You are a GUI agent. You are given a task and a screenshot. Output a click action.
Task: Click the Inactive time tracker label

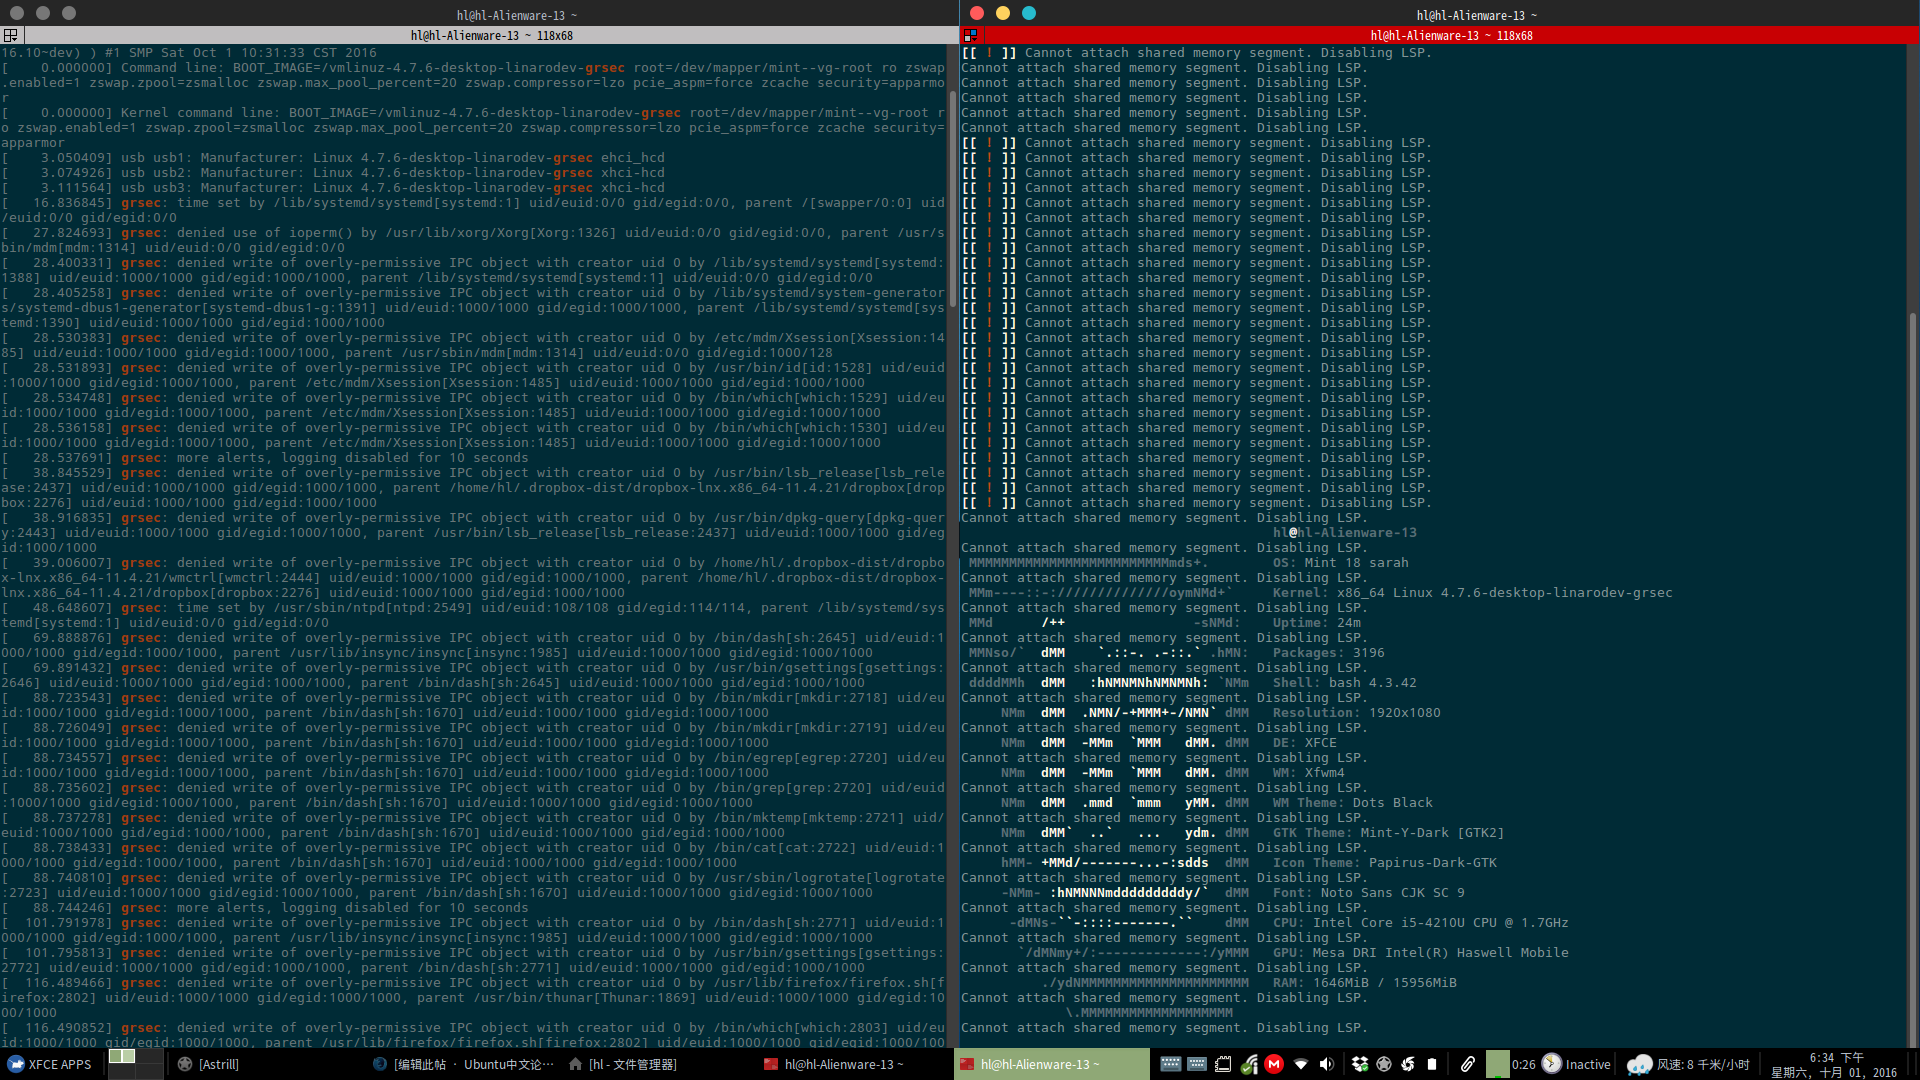tap(1588, 1064)
